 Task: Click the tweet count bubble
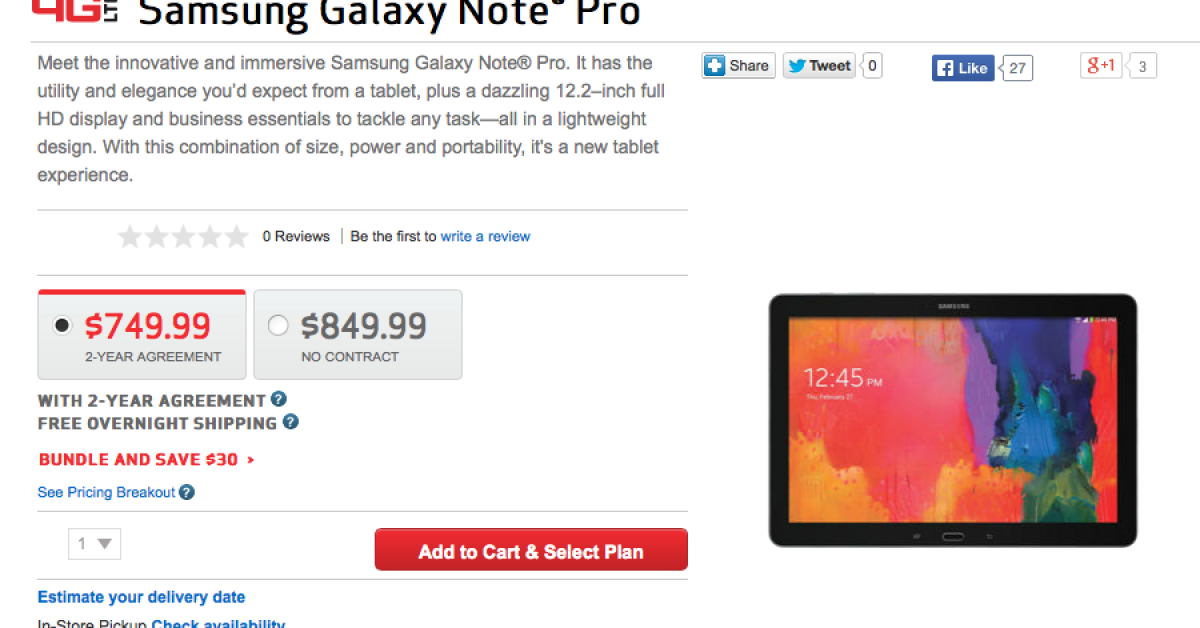click(872, 66)
